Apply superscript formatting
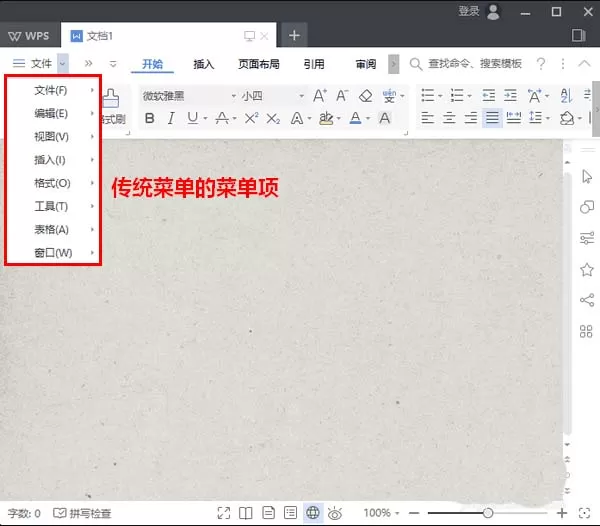 [x=251, y=118]
